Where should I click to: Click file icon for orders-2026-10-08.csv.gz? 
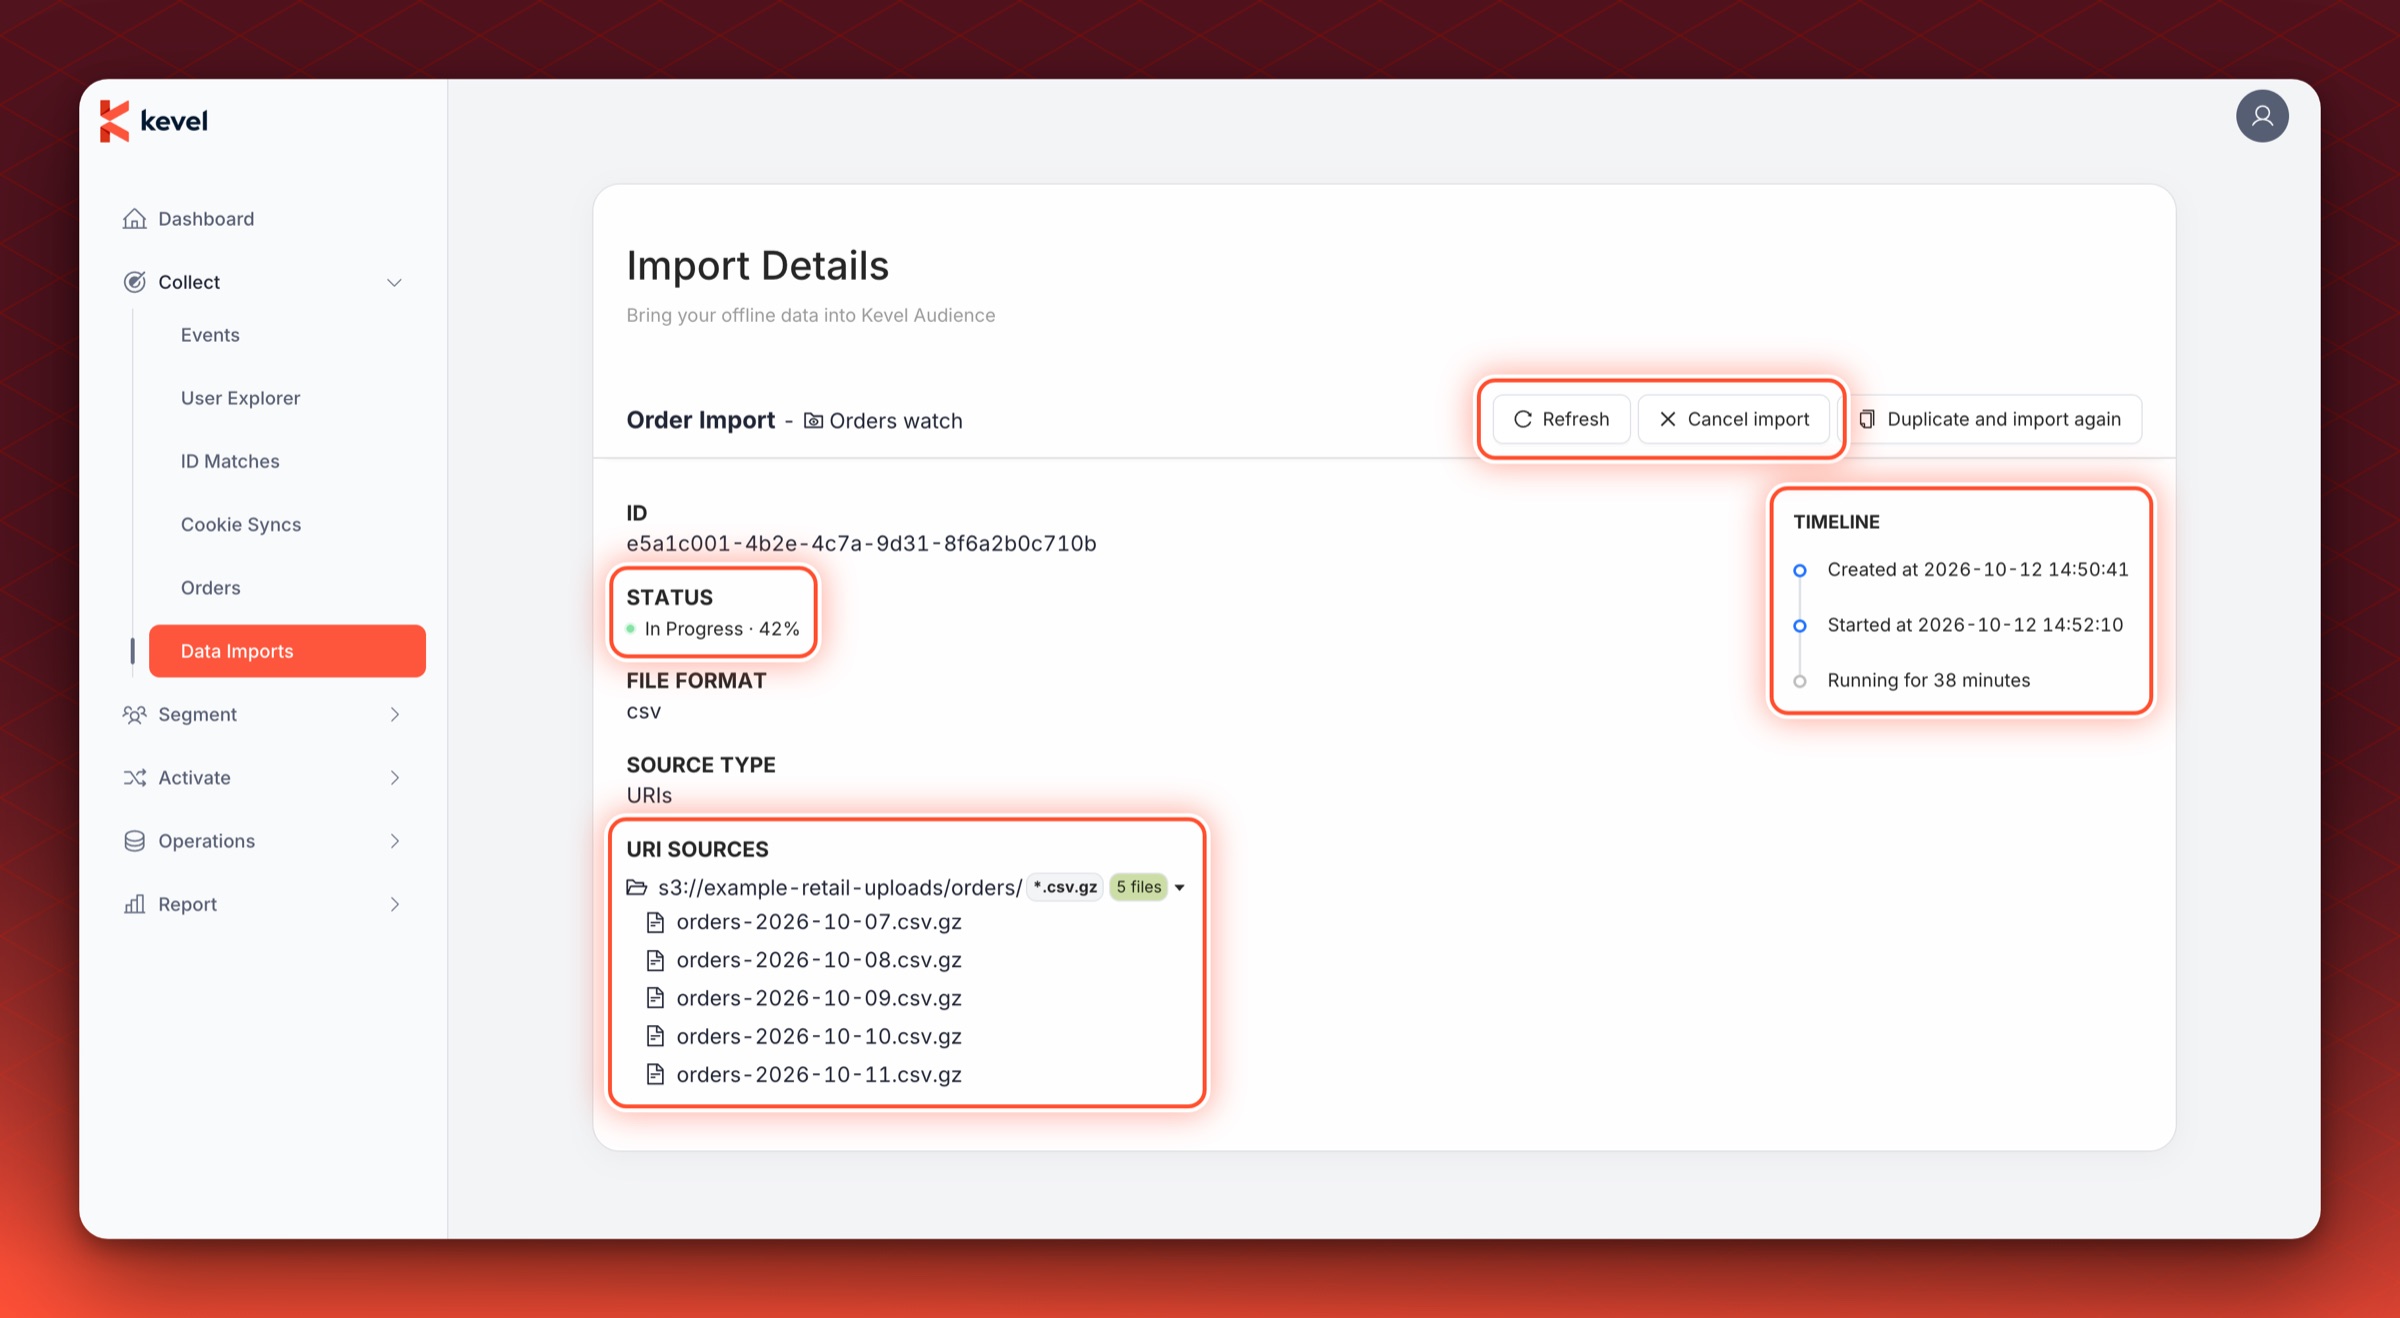655,960
